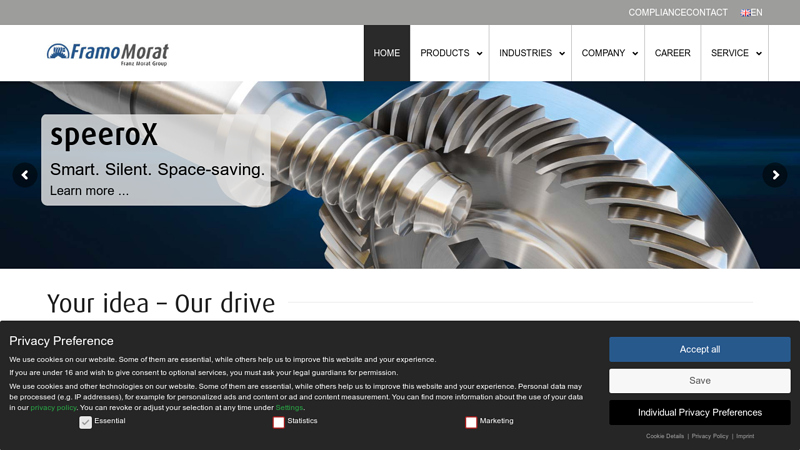The image size is (800, 450).
Task: Tick the Essential cookies checkbox
Action: click(85, 422)
